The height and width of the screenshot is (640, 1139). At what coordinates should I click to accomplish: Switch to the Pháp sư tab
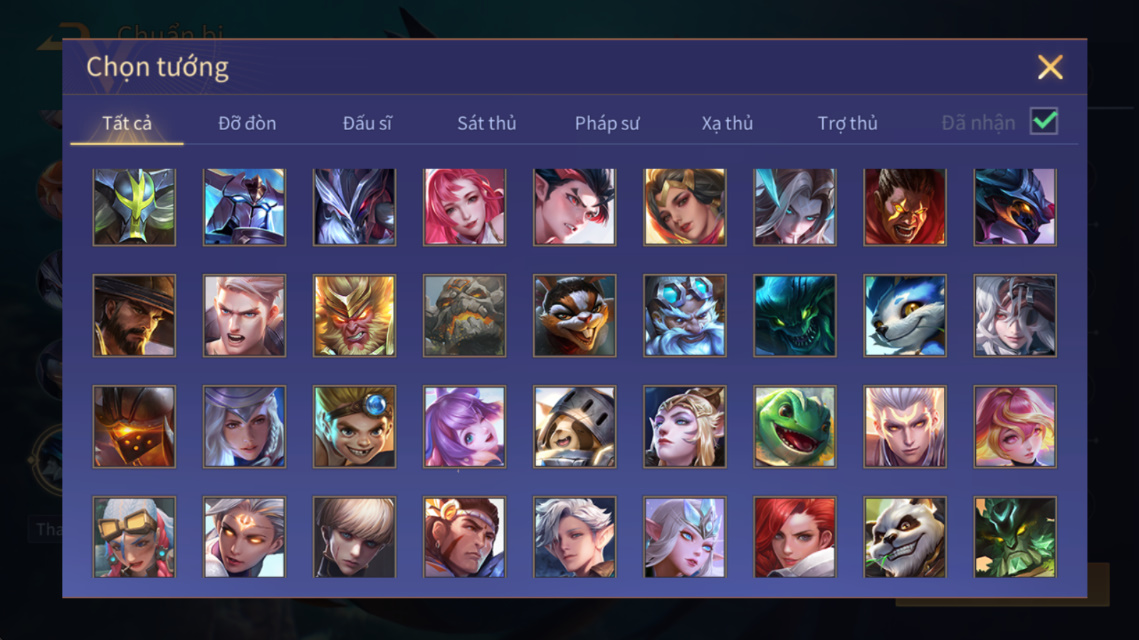point(607,123)
